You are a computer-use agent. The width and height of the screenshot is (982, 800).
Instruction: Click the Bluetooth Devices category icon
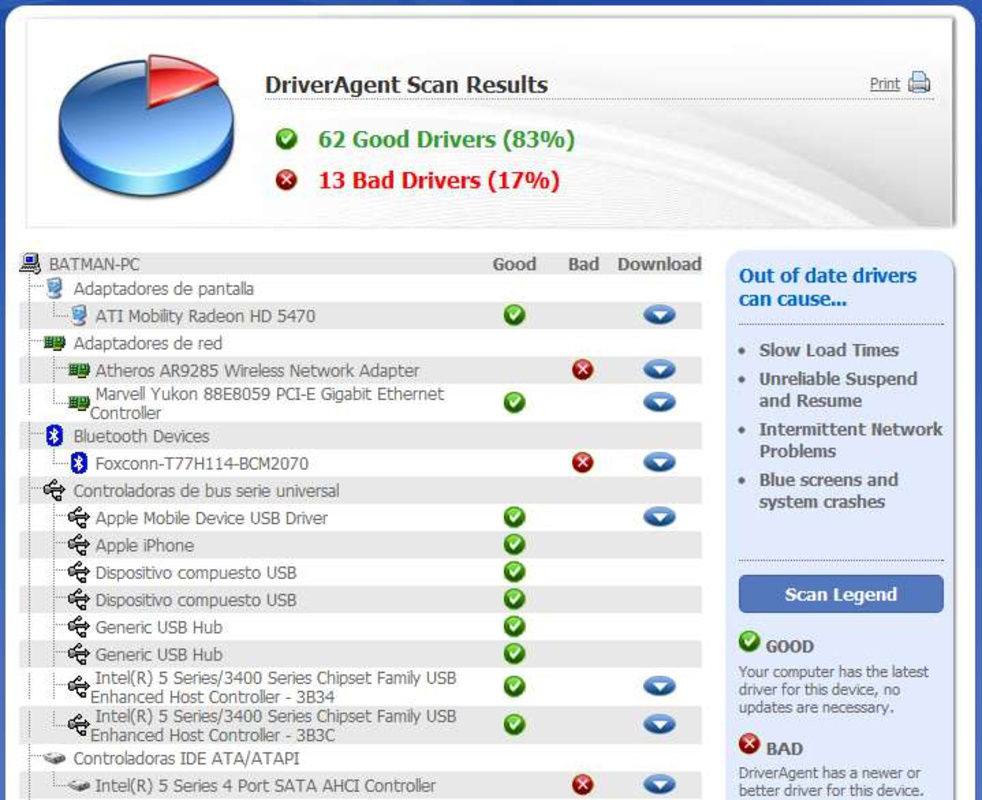pos(54,435)
